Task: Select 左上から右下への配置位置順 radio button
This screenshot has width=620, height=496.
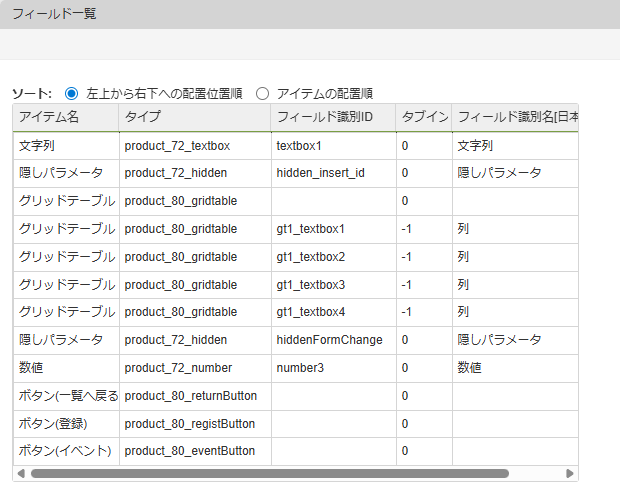Action: [x=71, y=93]
